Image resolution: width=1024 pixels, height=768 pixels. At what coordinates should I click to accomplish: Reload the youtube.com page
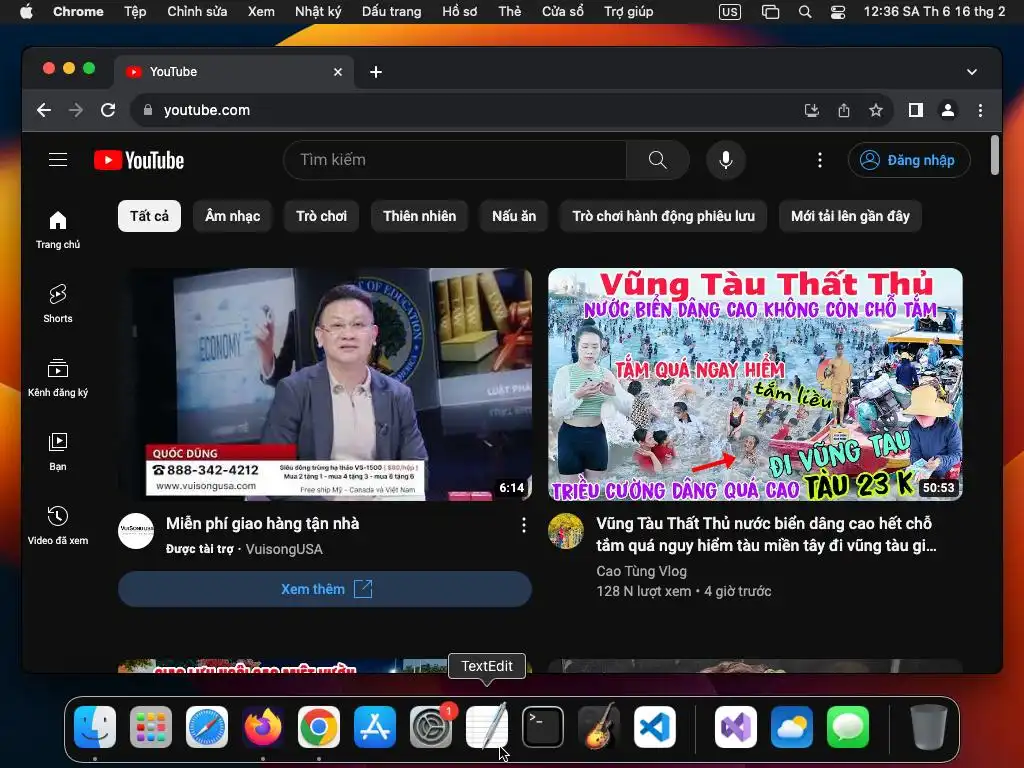click(108, 110)
